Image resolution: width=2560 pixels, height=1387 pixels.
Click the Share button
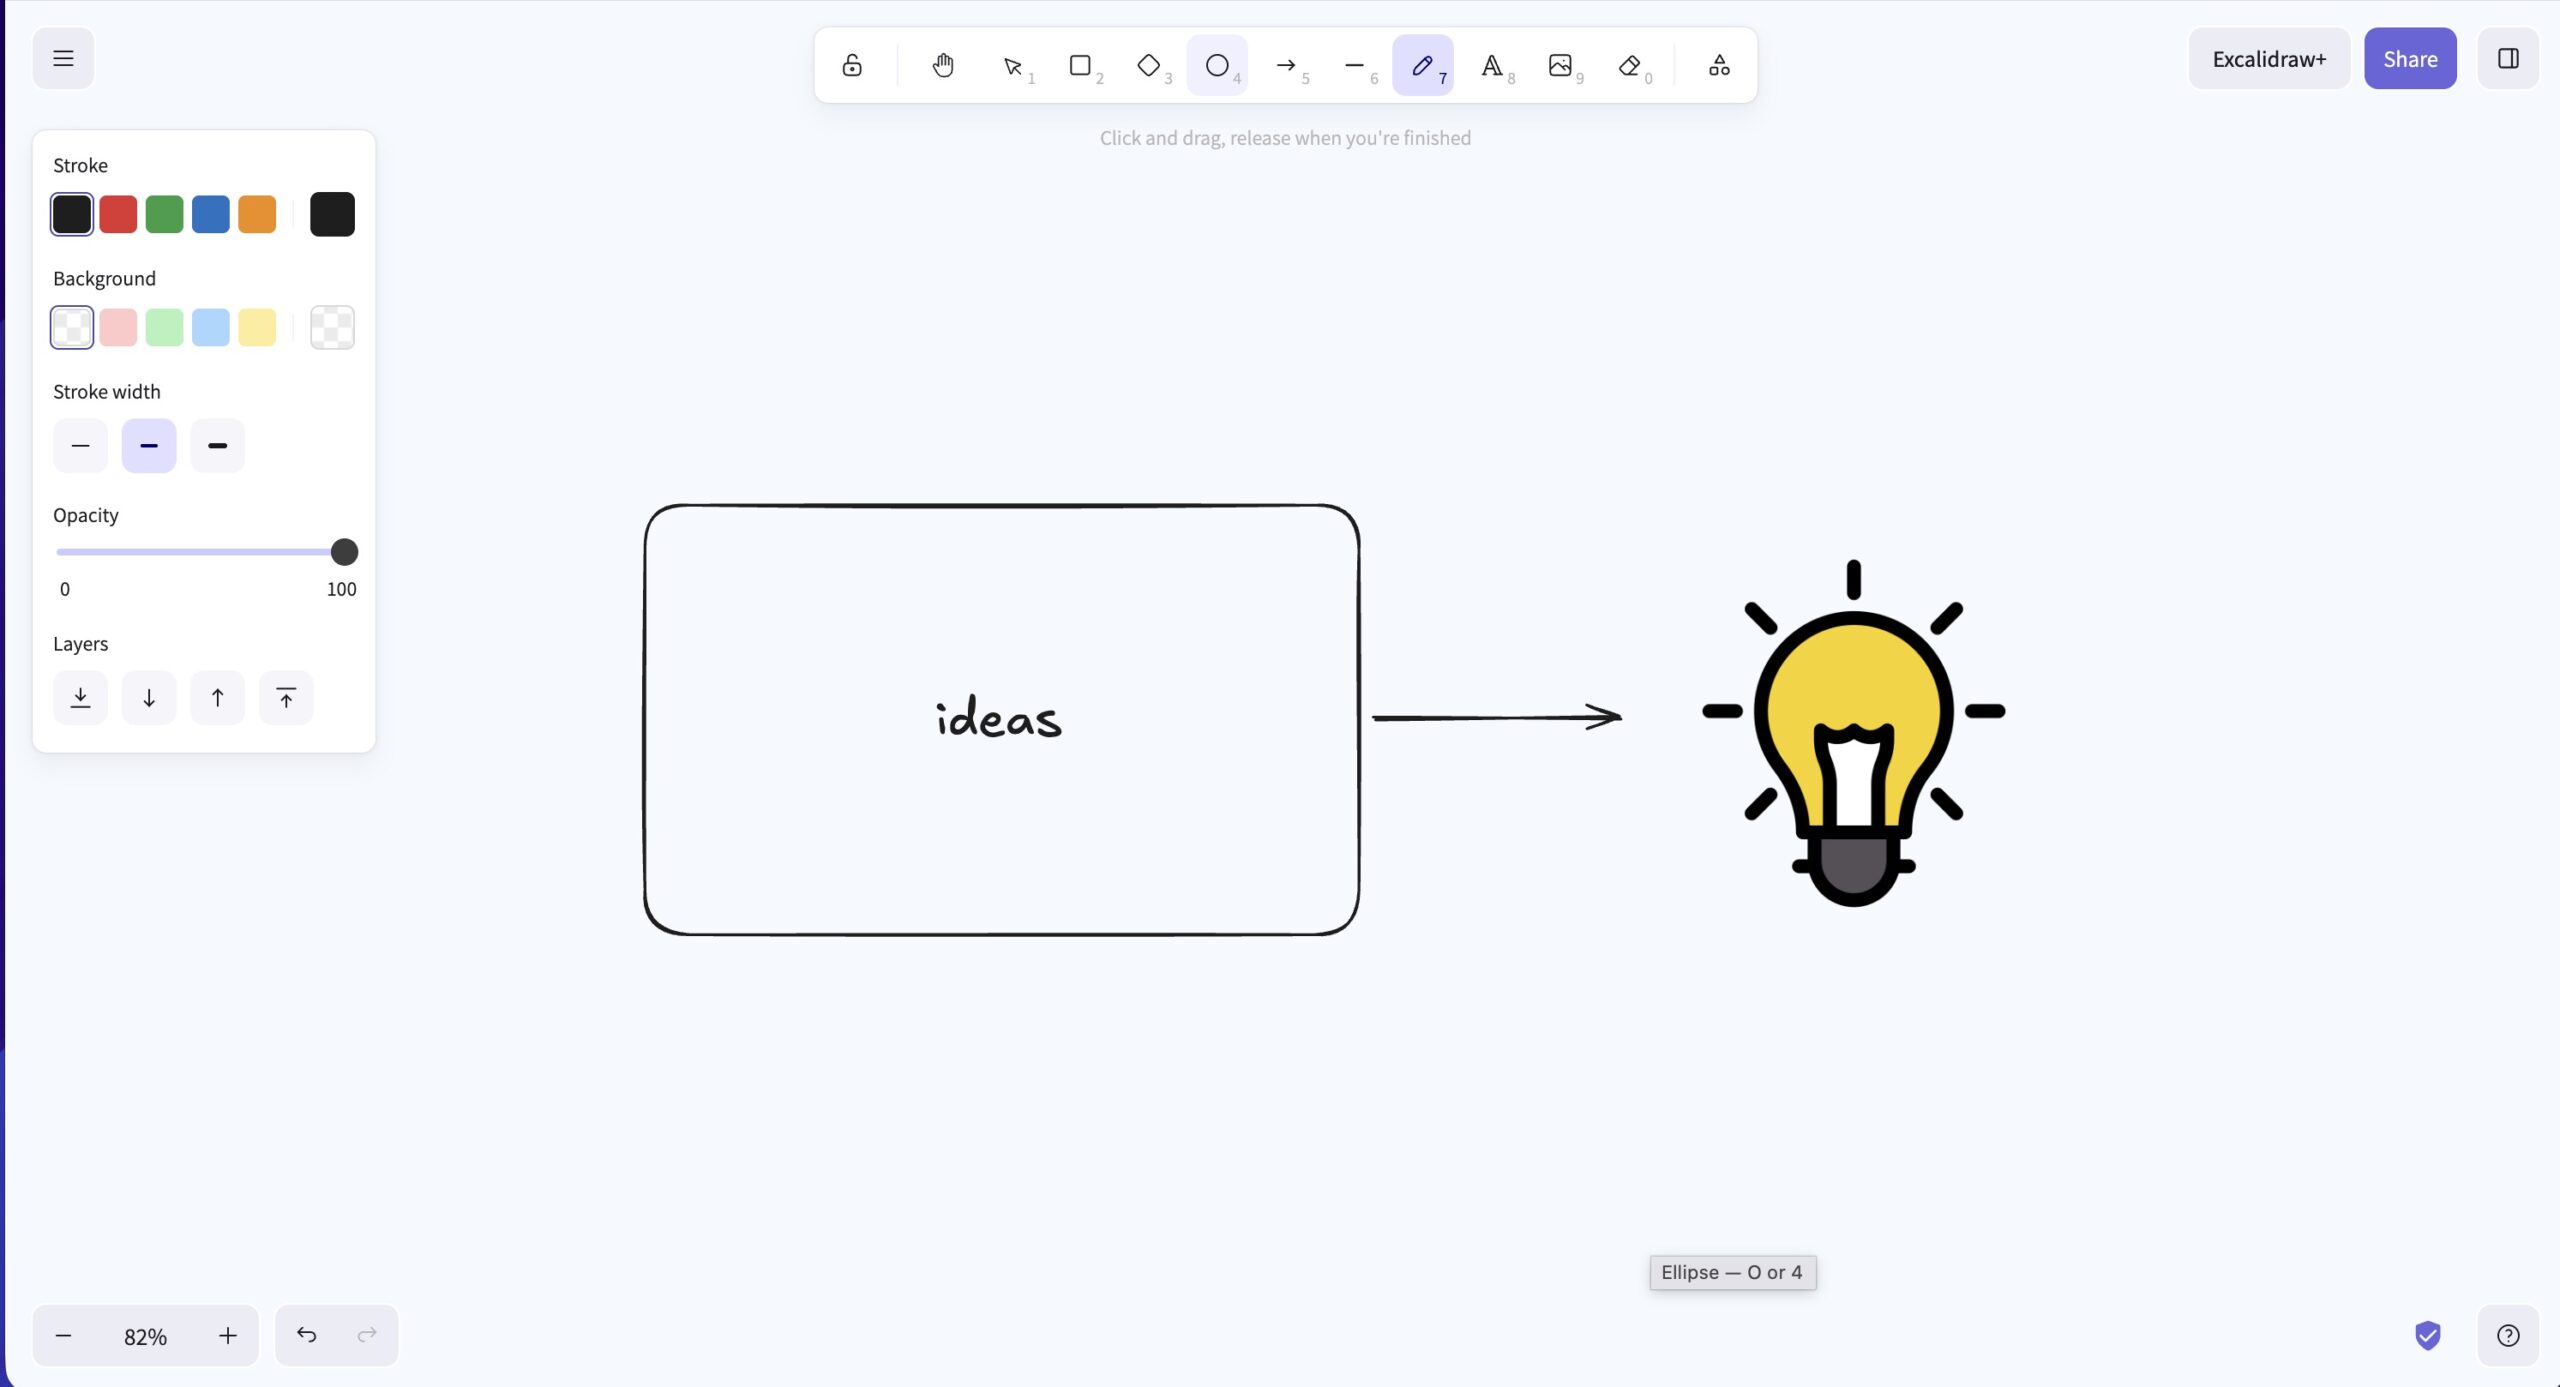pos(2410,59)
